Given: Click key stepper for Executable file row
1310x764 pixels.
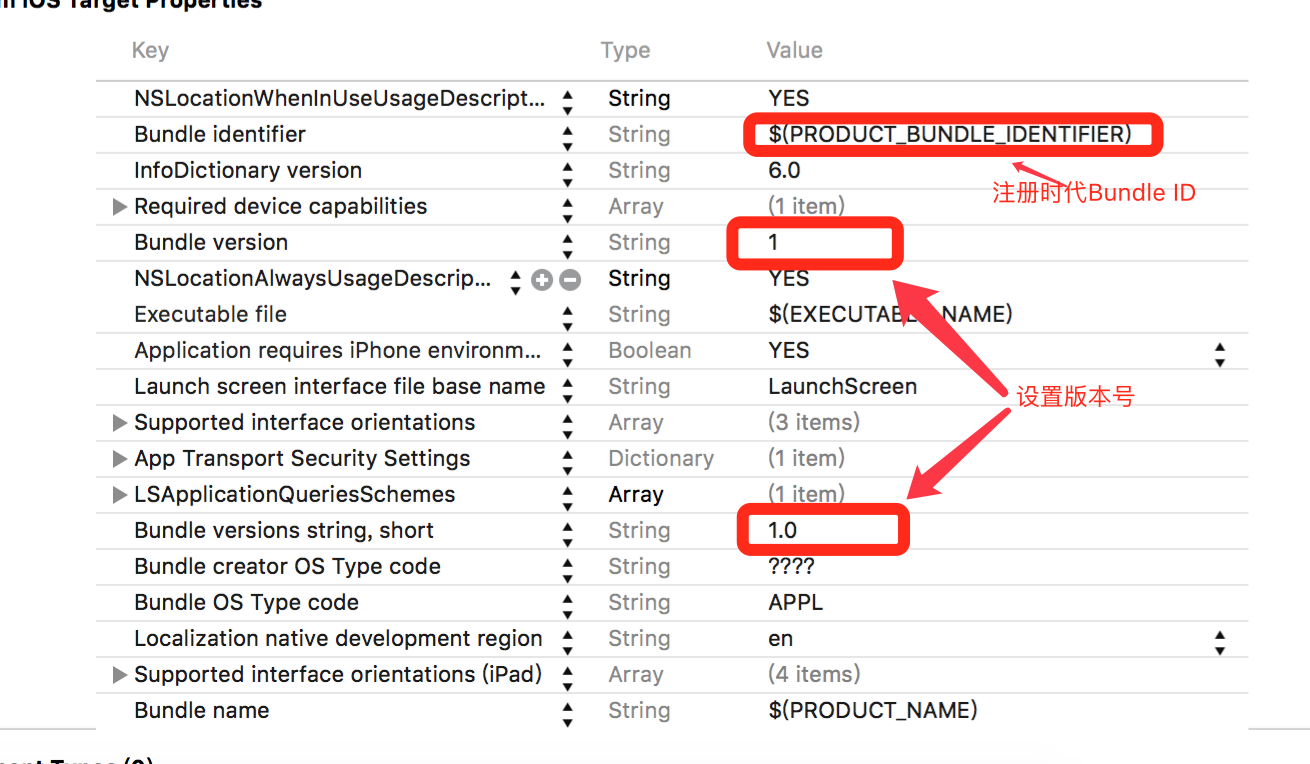Looking at the screenshot, I should tap(568, 316).
